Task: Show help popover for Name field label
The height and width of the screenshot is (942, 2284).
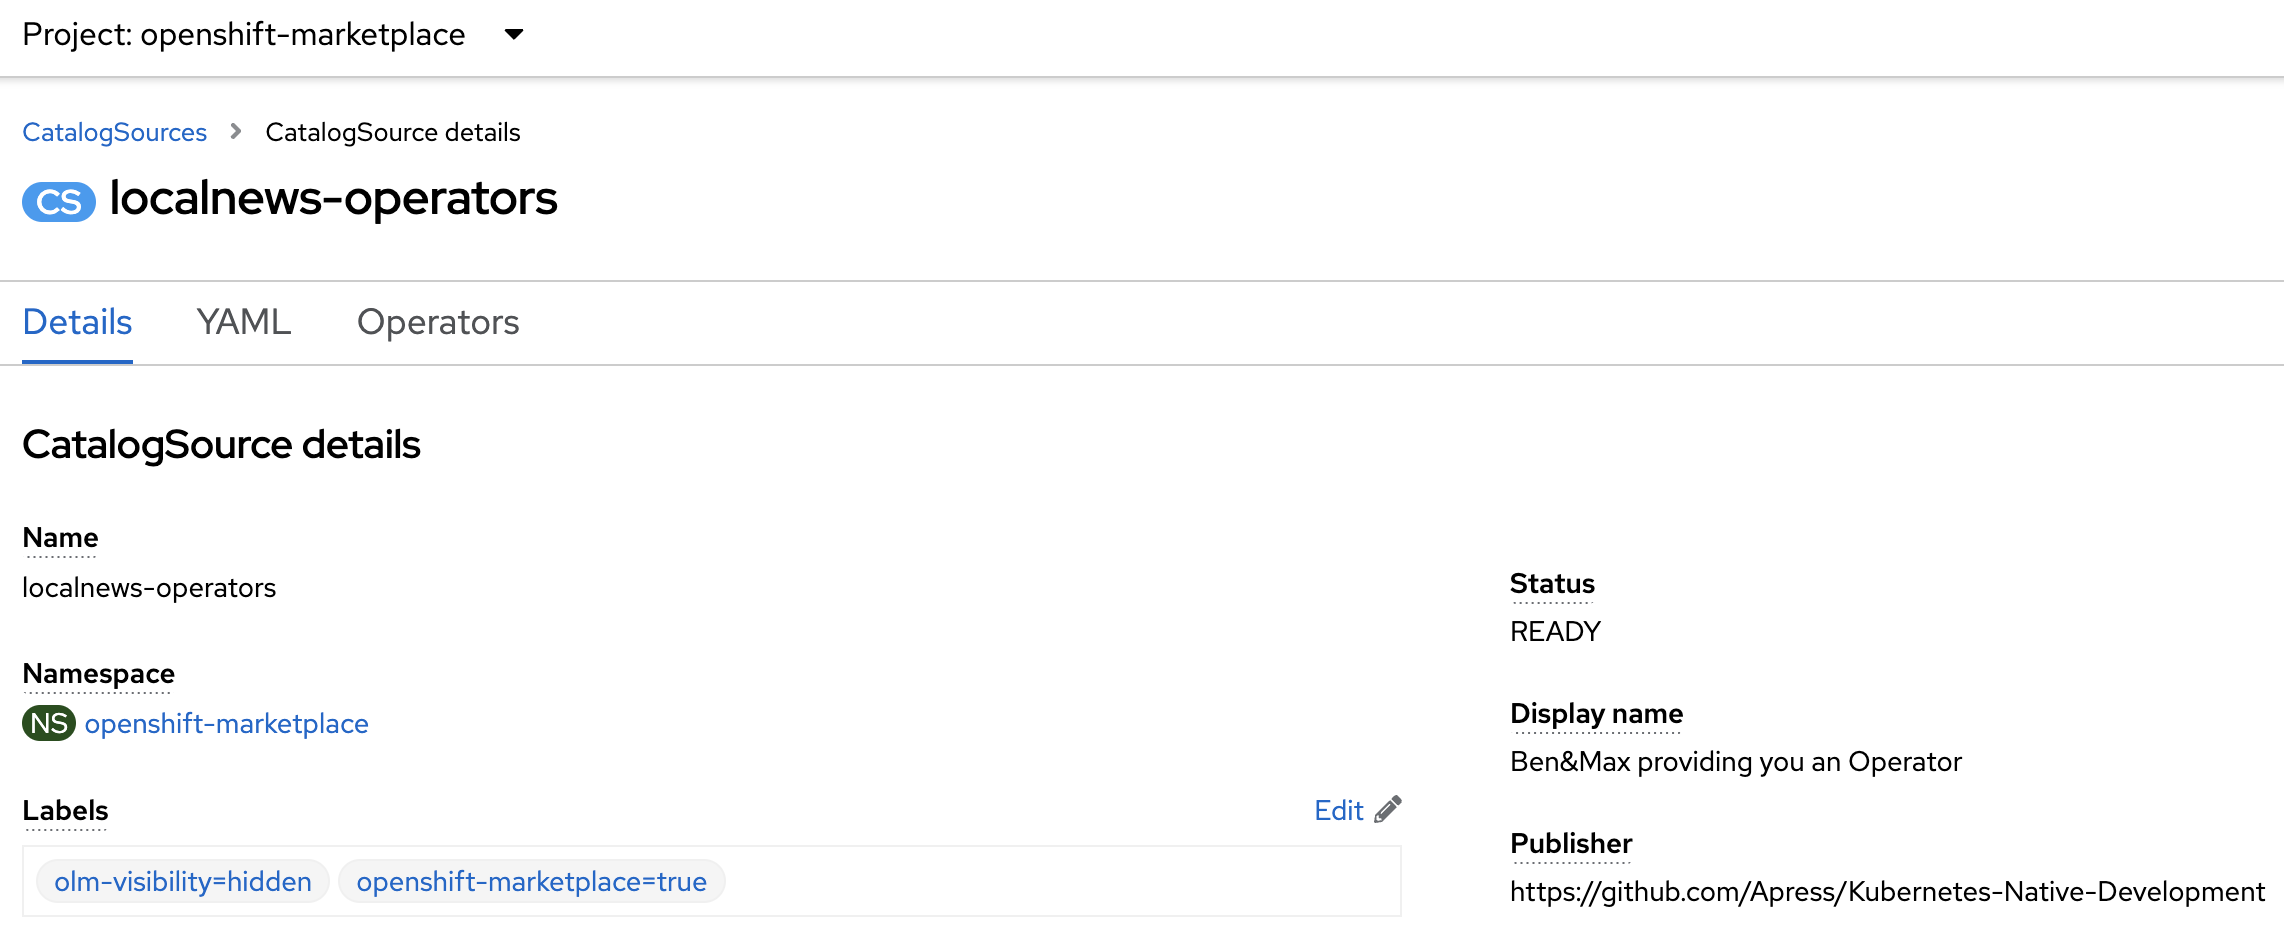Action: tap(60, 538)
